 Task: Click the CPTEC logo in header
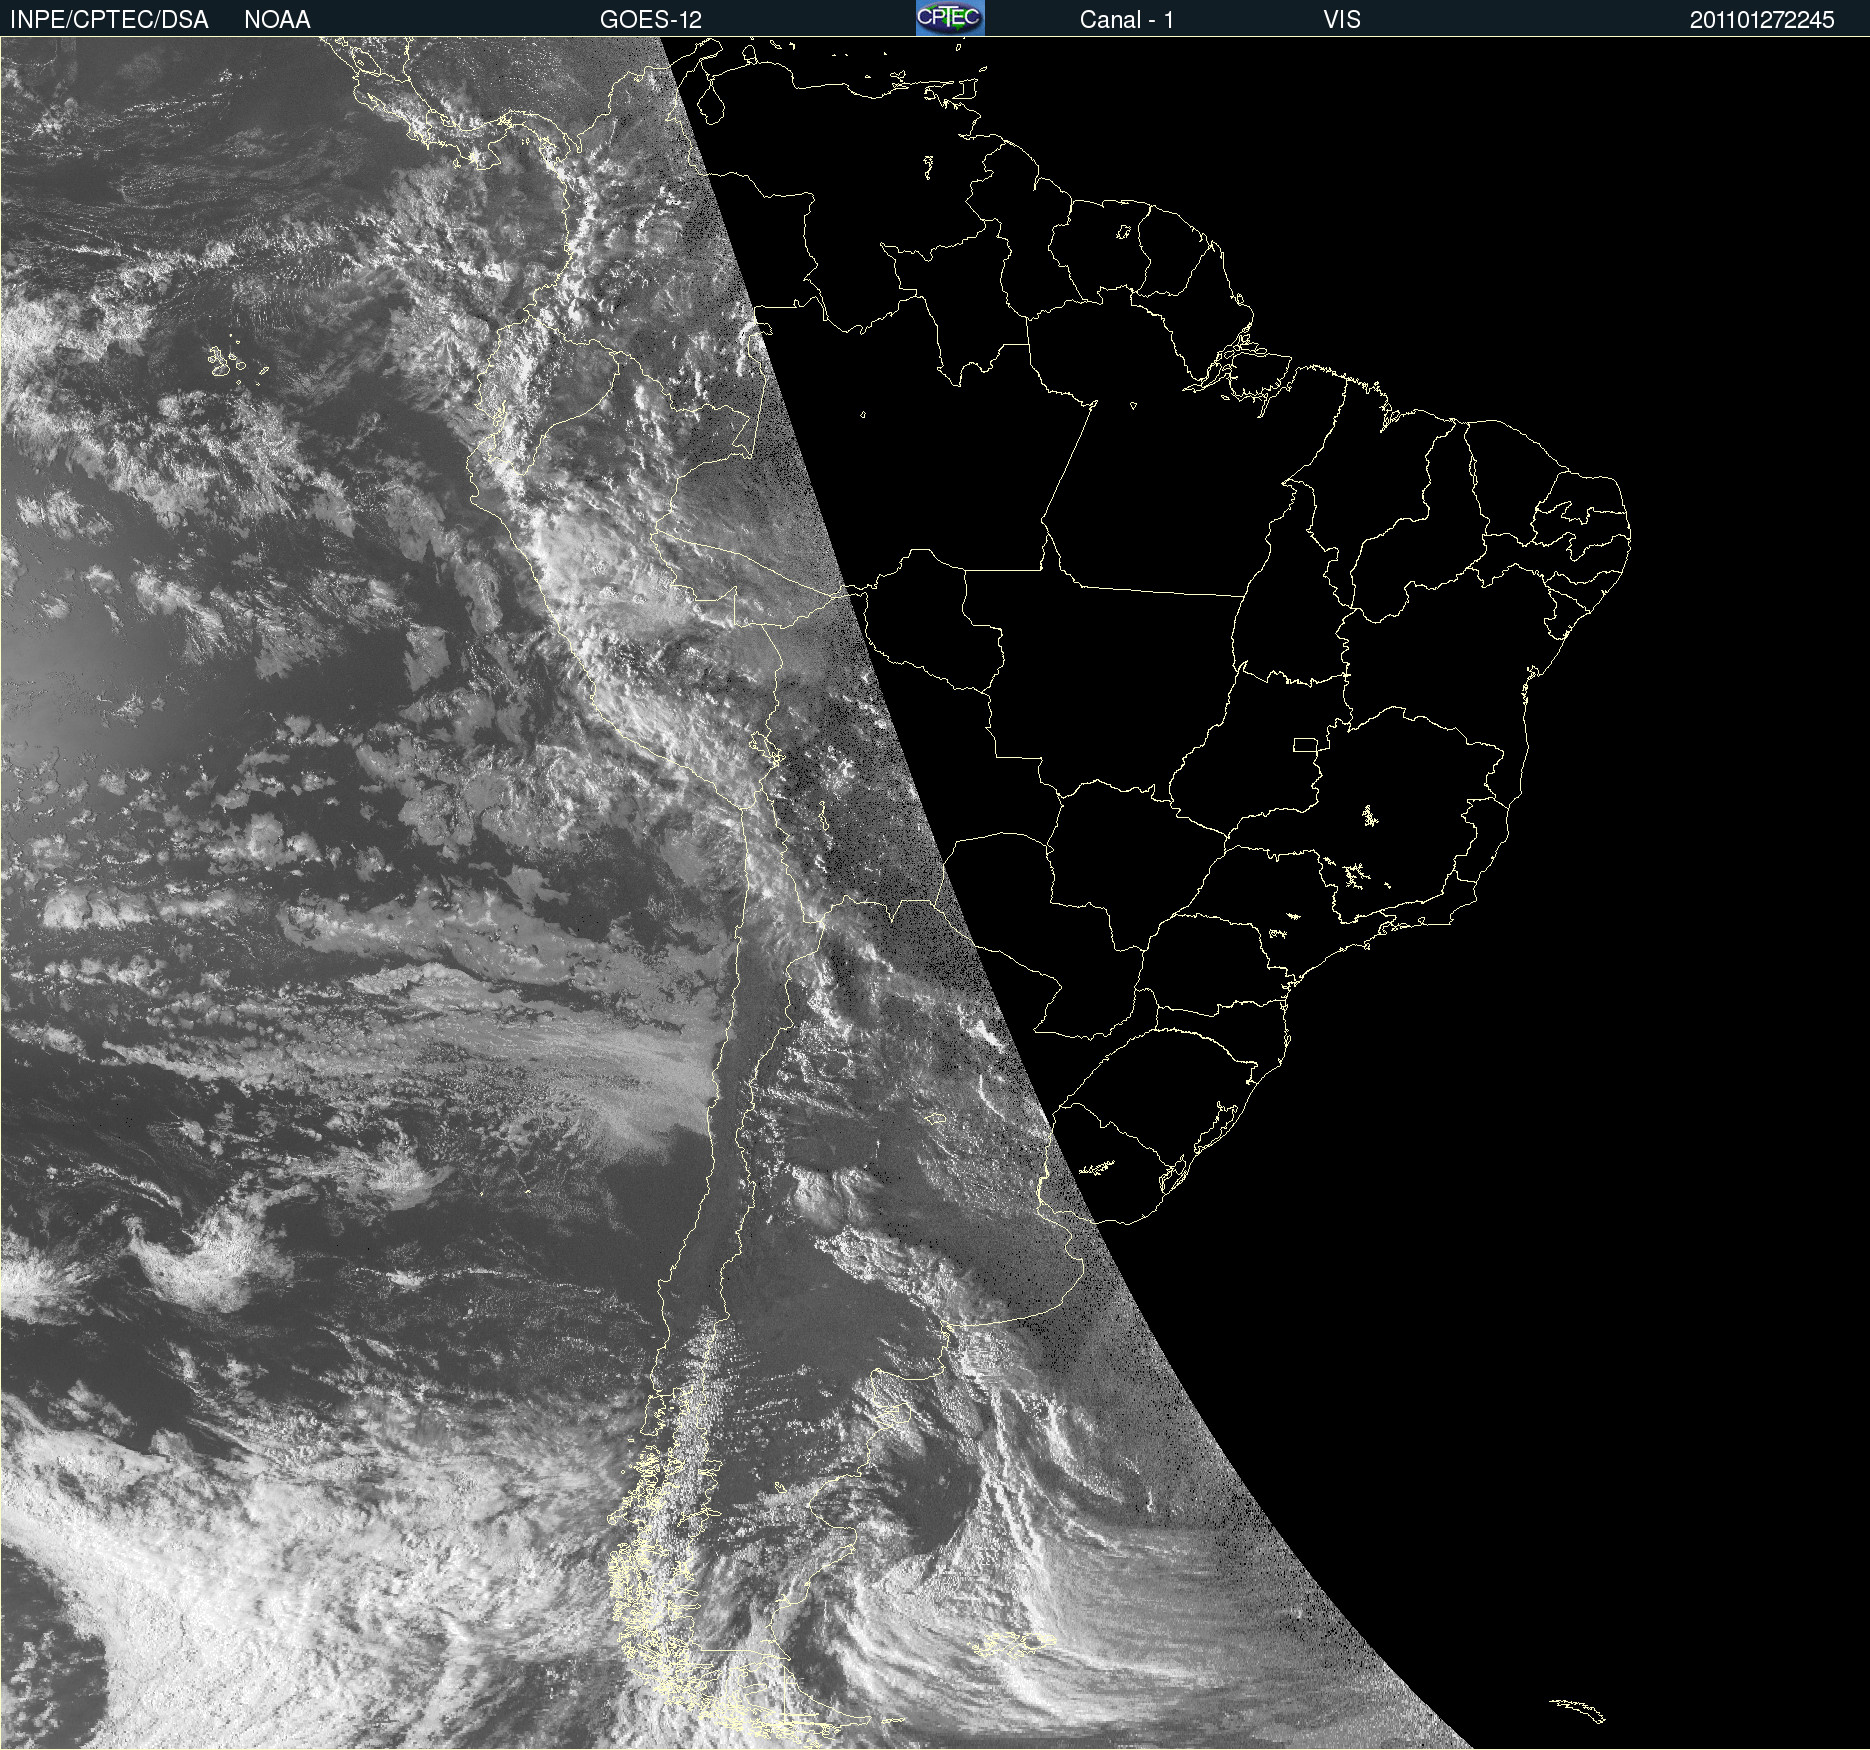pyautogui.click(x=950, y=18)
